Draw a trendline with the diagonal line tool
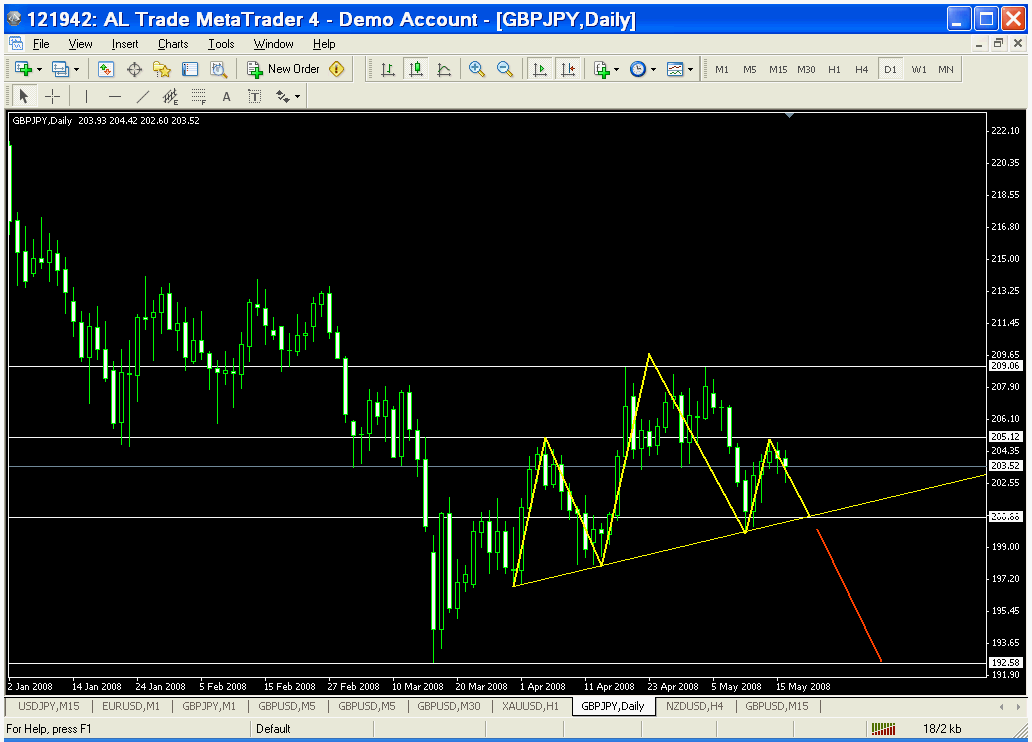This screenshot has height=742, width=1032. [x=142, y=96]
